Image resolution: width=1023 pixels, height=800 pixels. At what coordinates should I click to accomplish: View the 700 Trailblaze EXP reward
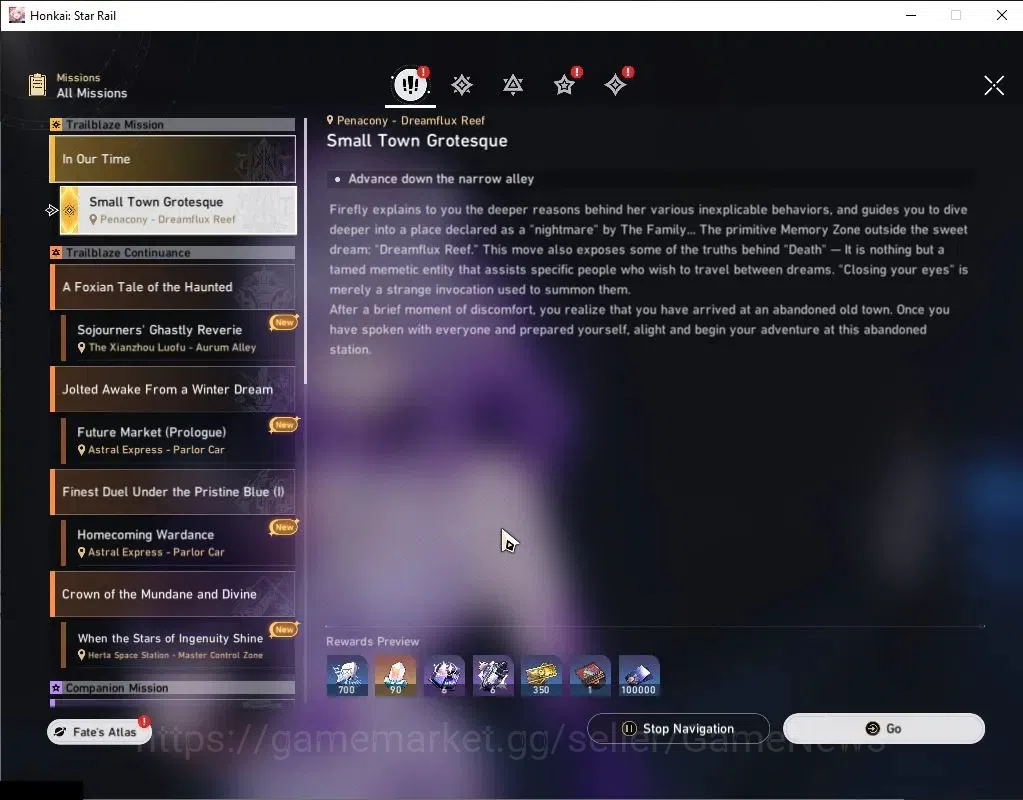[x=346, y=676]
